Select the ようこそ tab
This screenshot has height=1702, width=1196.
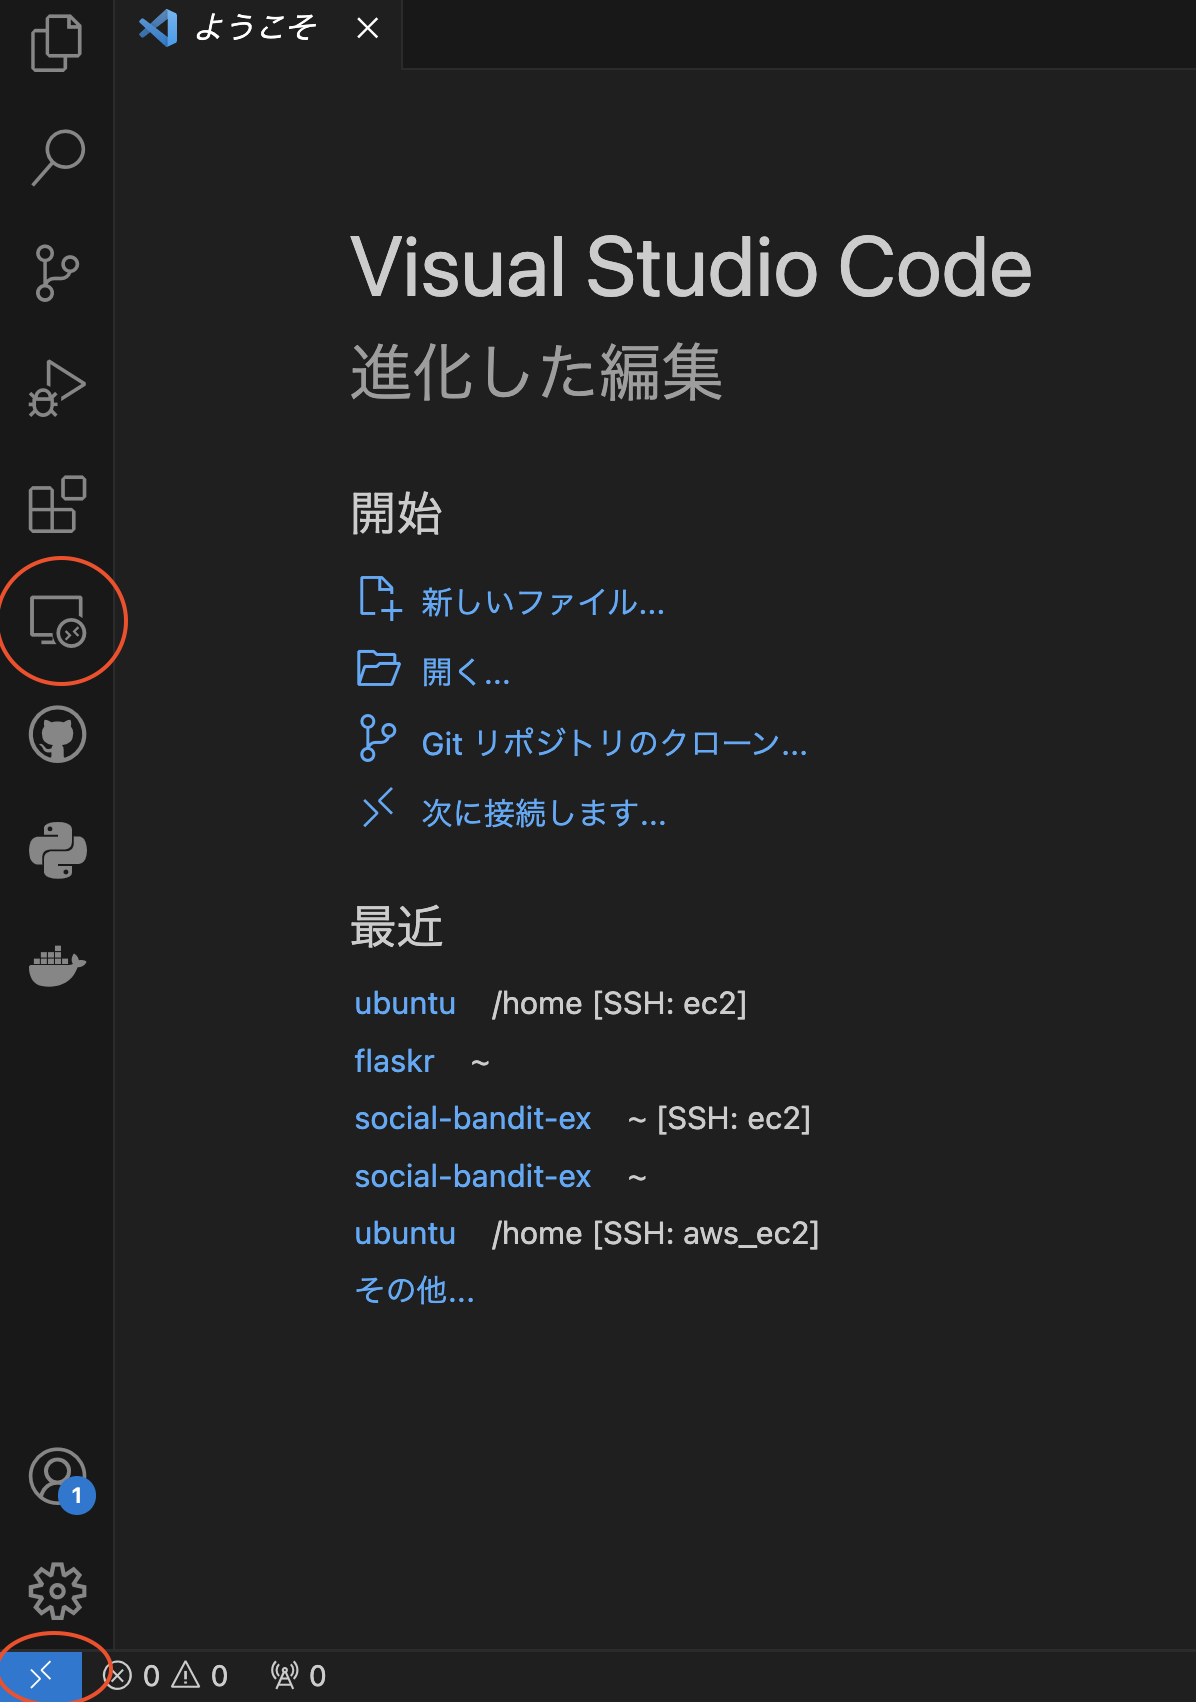tap(256, 28)
